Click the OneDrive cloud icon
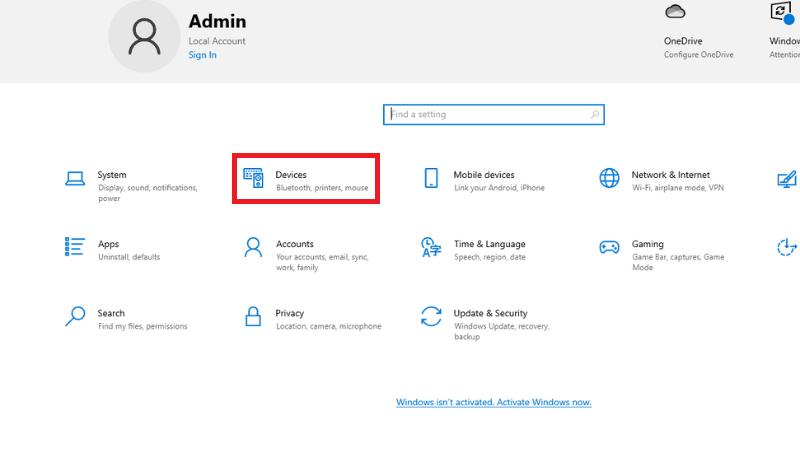Viewport: 800px width, 450px height. 673,12
